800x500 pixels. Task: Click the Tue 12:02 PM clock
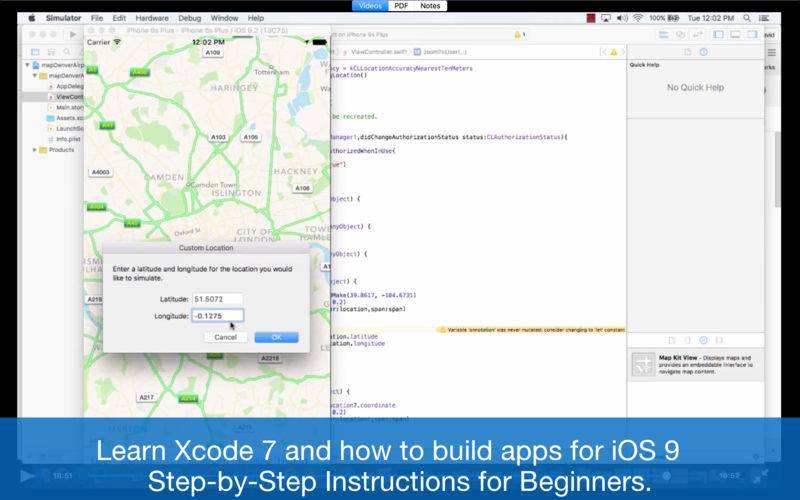click(x=710, y=18)
